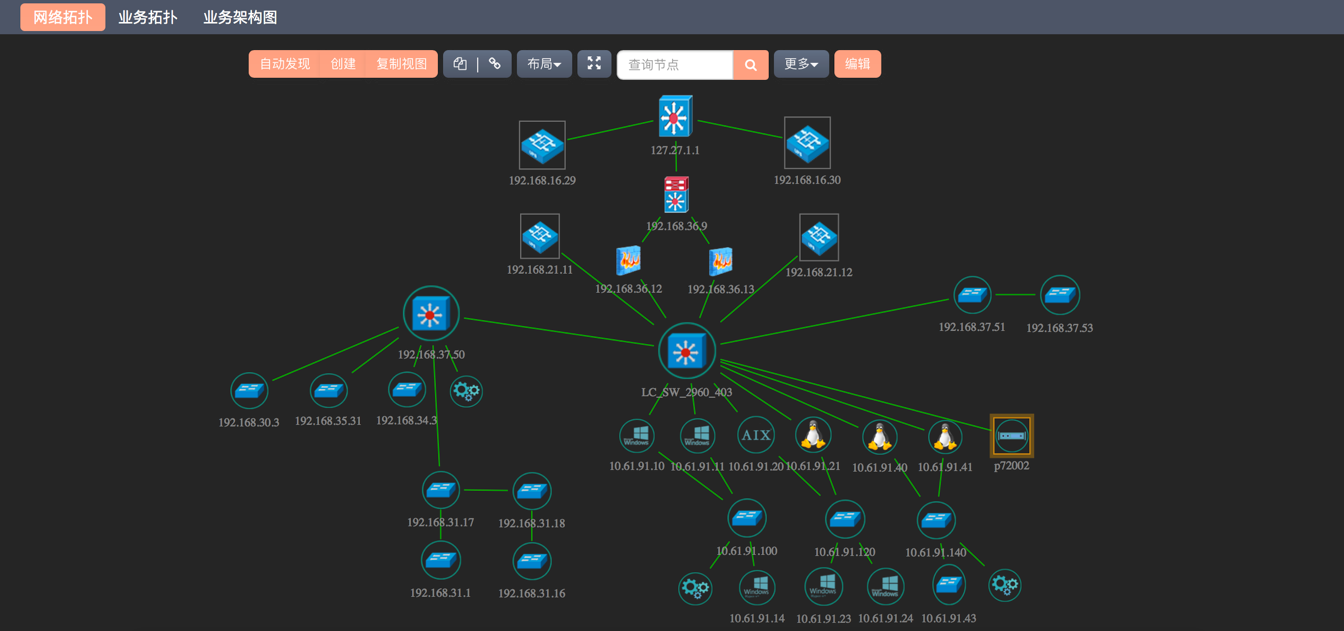Viewport: 1344px width, 631px height.
Task: Switch to the 业务拓扑 tab
Action: click(x=148, y=17)
